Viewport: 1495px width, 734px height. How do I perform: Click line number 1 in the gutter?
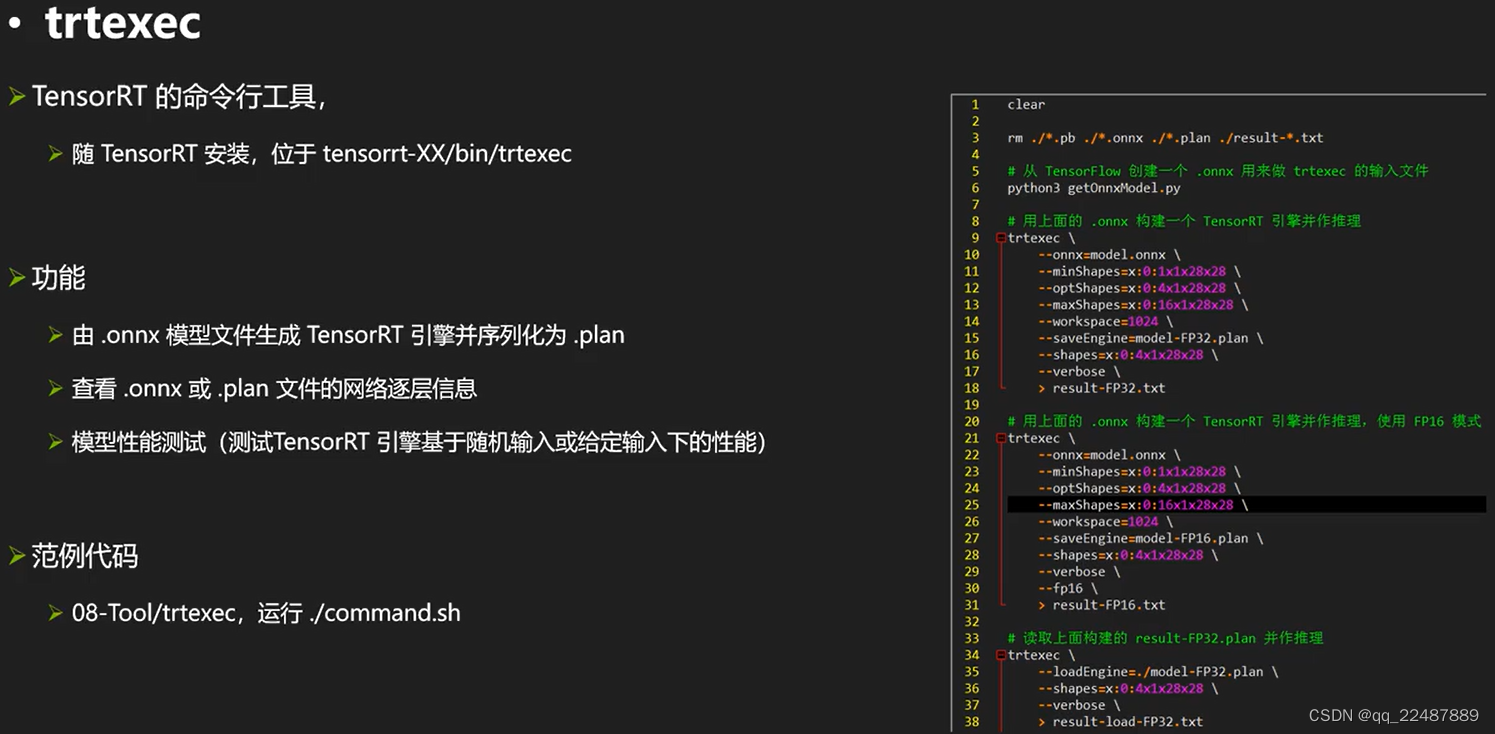point(975,104)
